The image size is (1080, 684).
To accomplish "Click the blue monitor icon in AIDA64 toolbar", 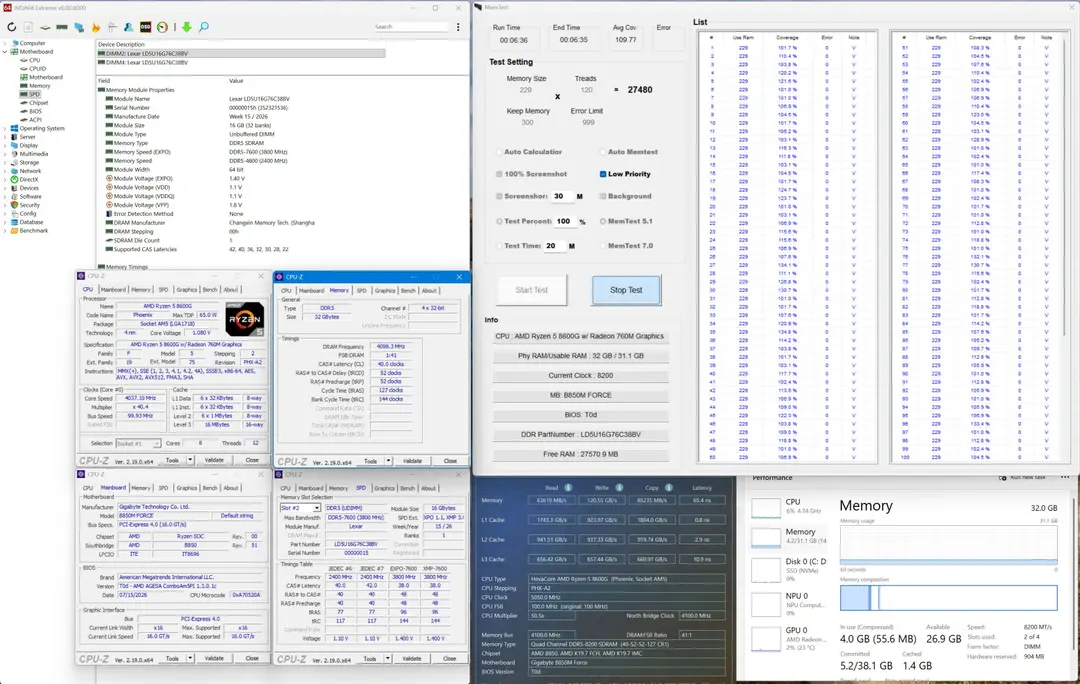I will 79,27.
